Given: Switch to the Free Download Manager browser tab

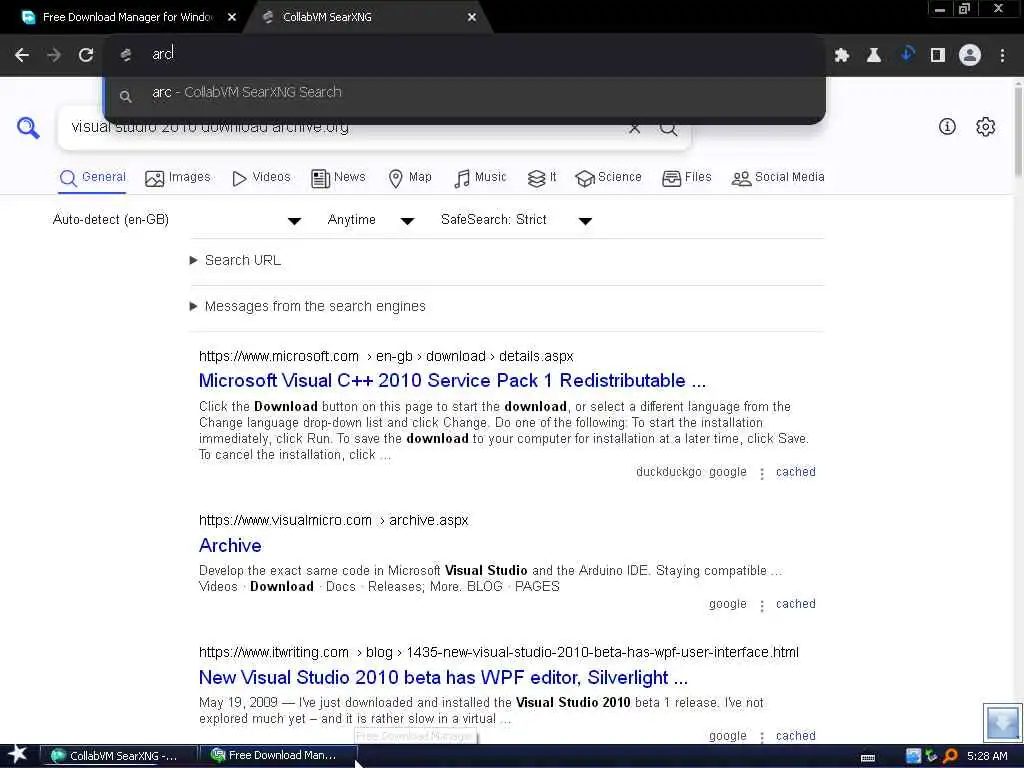Looking at the screenshot, I should tap(127, 17).
